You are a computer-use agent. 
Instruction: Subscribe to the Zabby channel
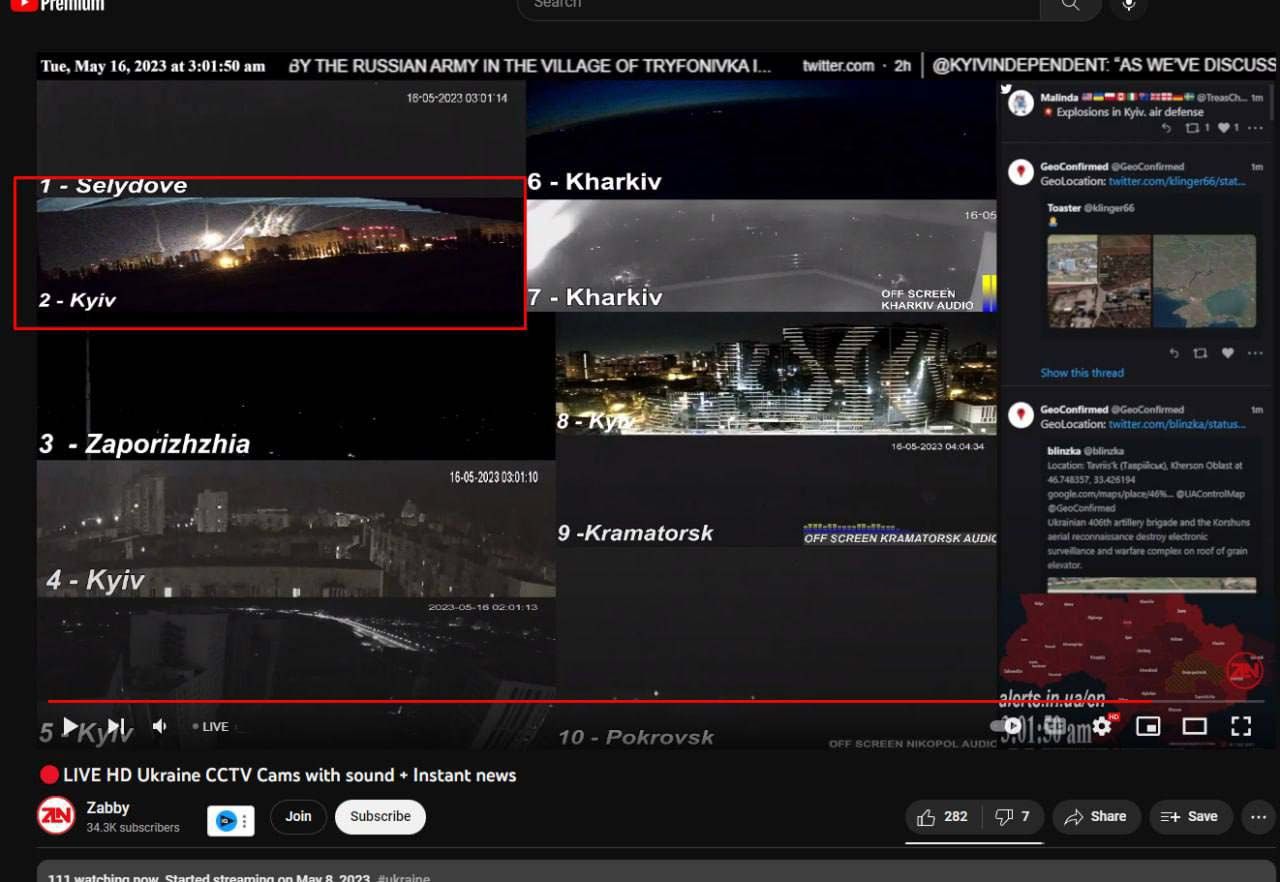tap(380, 816)
